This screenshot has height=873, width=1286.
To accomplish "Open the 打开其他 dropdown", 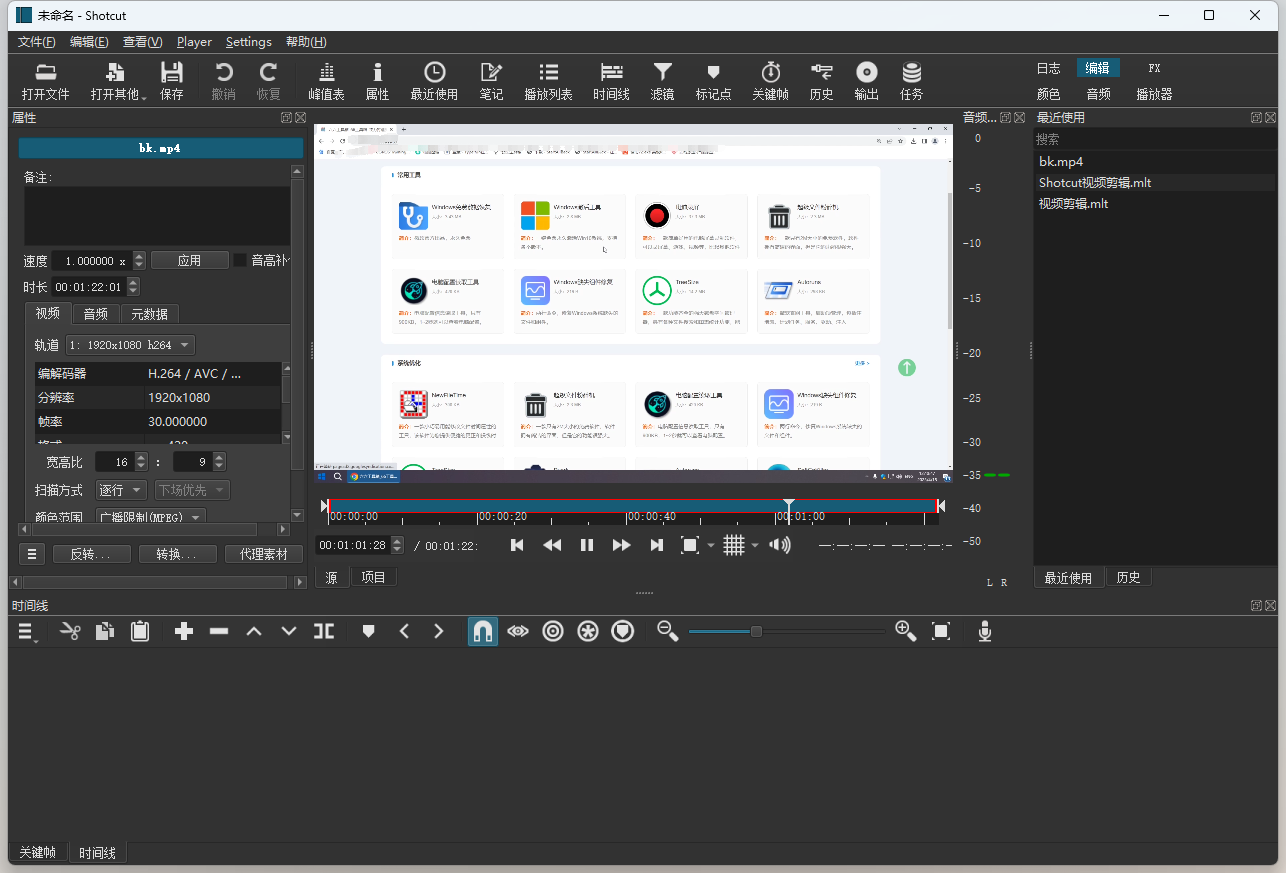I will pos(118,81).
